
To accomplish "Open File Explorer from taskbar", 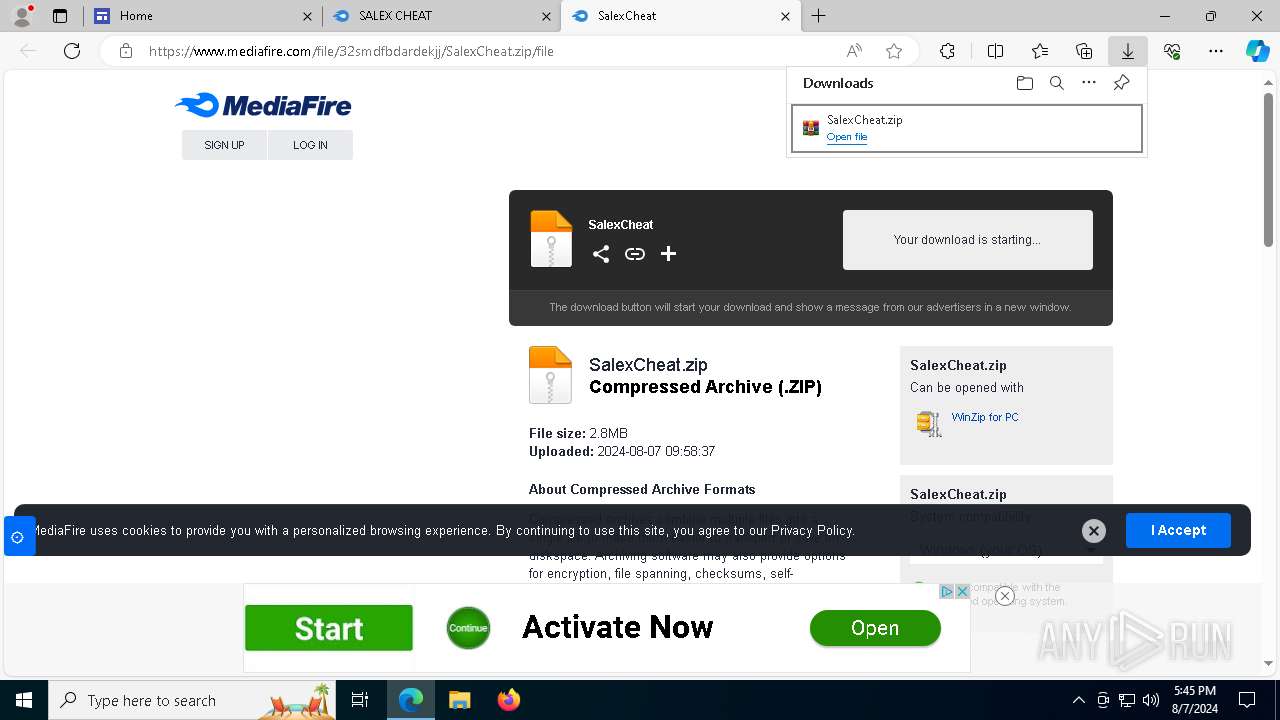I will pyautogui.click(x=459, y=700).
